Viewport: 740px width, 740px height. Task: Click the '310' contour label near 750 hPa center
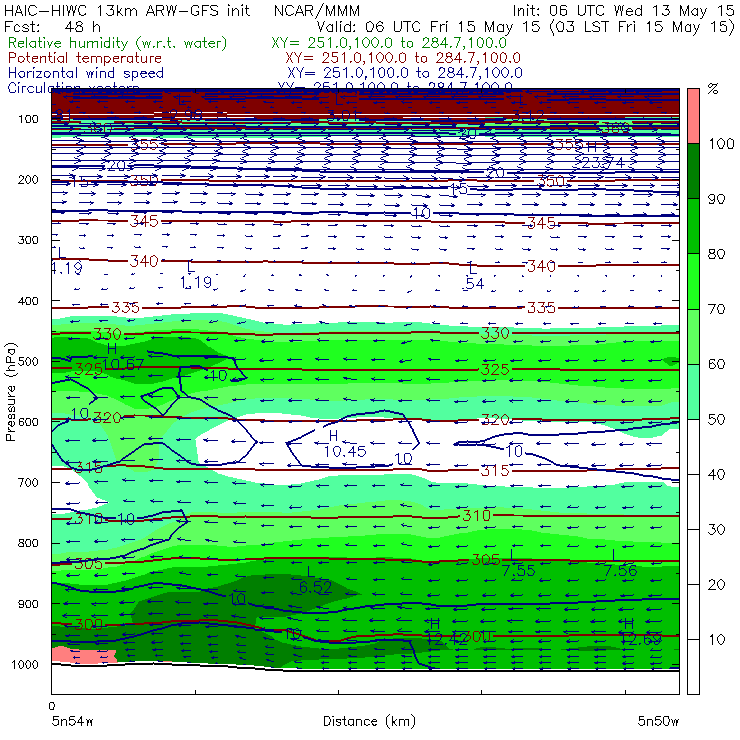coord(476,515)
